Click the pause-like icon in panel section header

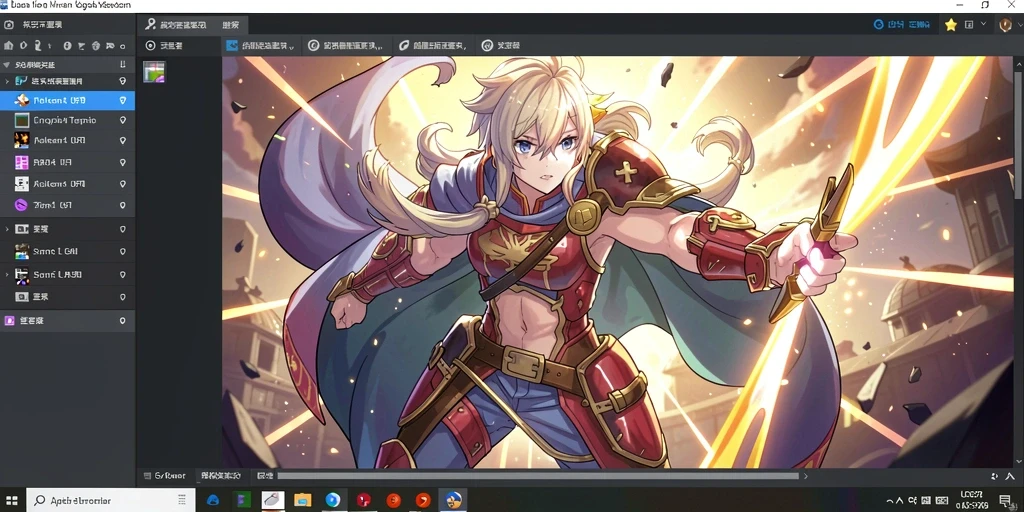[123, 65]
